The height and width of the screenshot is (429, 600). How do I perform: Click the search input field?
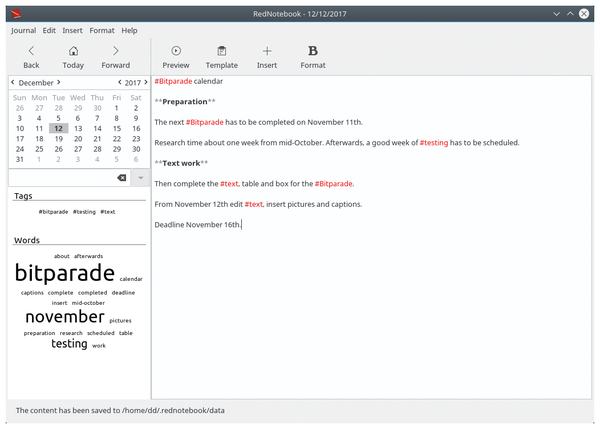[70, 178]
